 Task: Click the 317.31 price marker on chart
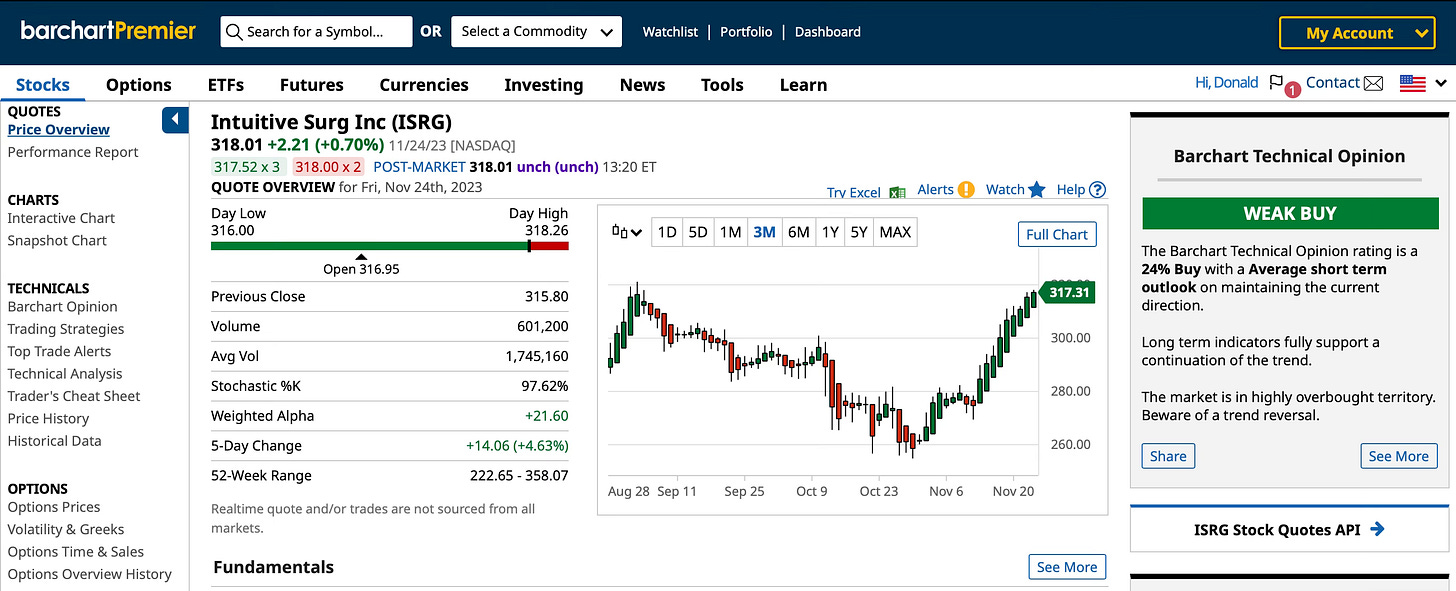pyautogui.click(x=1066, y=293)
